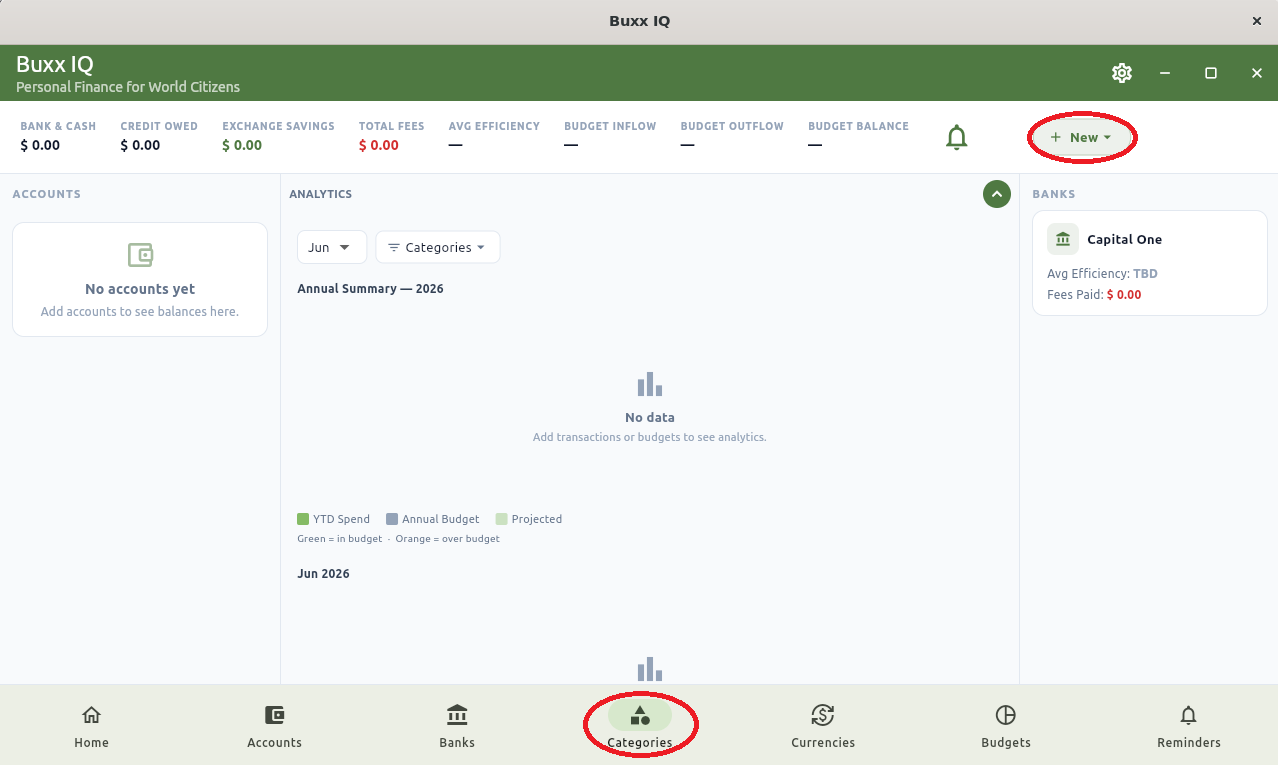Open the Banks building icon
The height and width of the screenshot is (765, 1278).
[x=457, y=715]
